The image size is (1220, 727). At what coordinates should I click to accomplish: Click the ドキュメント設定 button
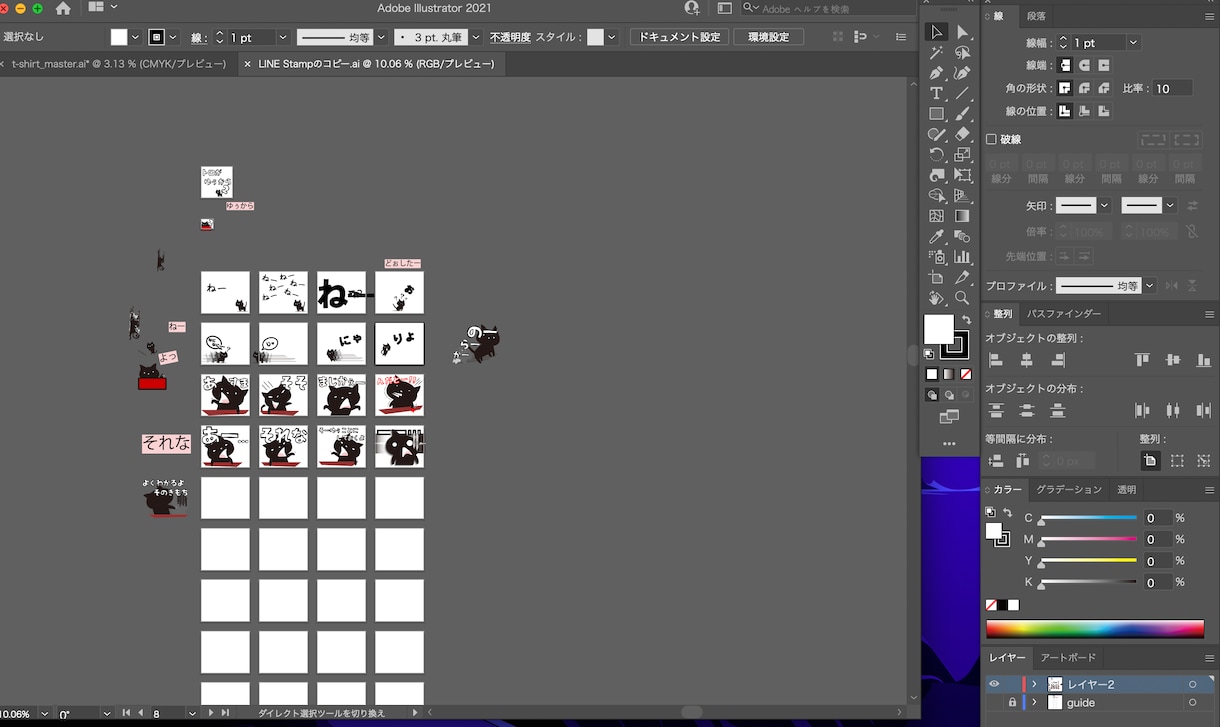click(x=679, y=37)
